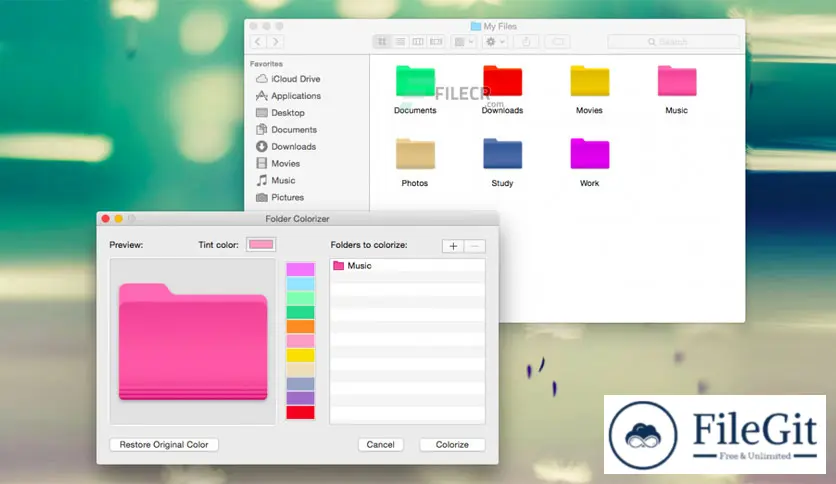
Task: Select Documents in Finder sidebar
Action: click(286, 130)
